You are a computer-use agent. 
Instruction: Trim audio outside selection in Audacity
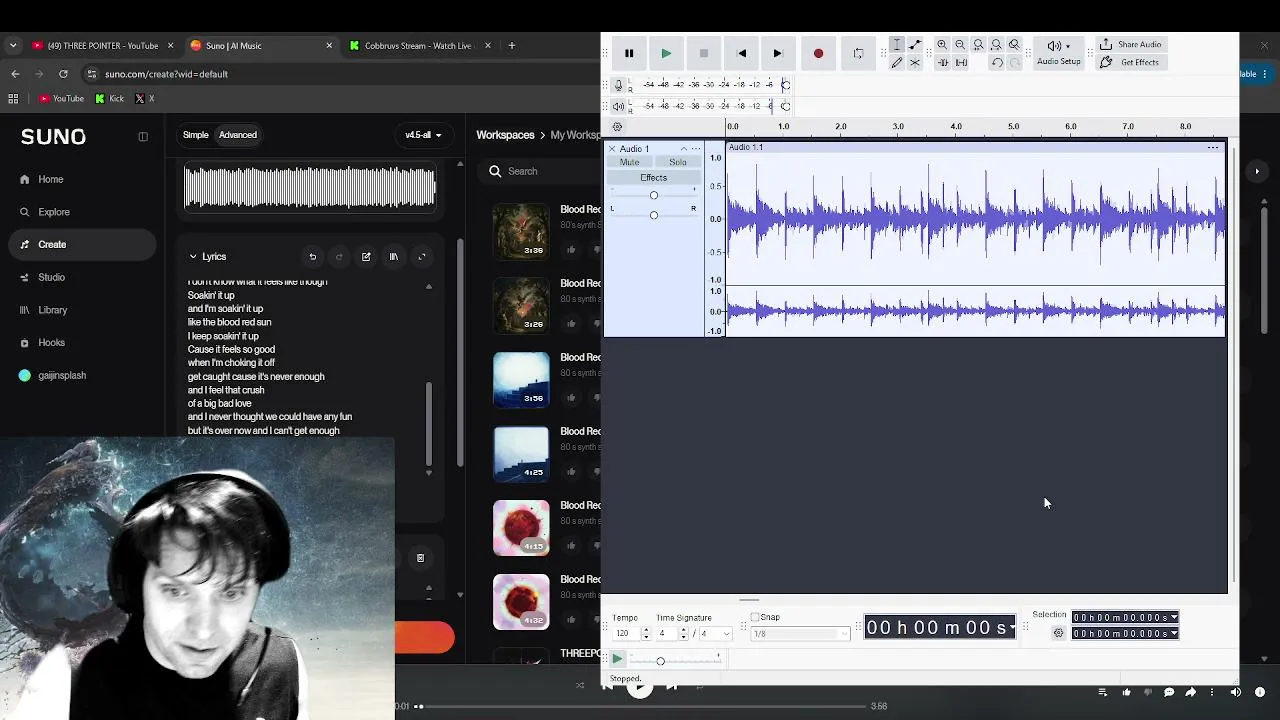[x=942, y=63]
